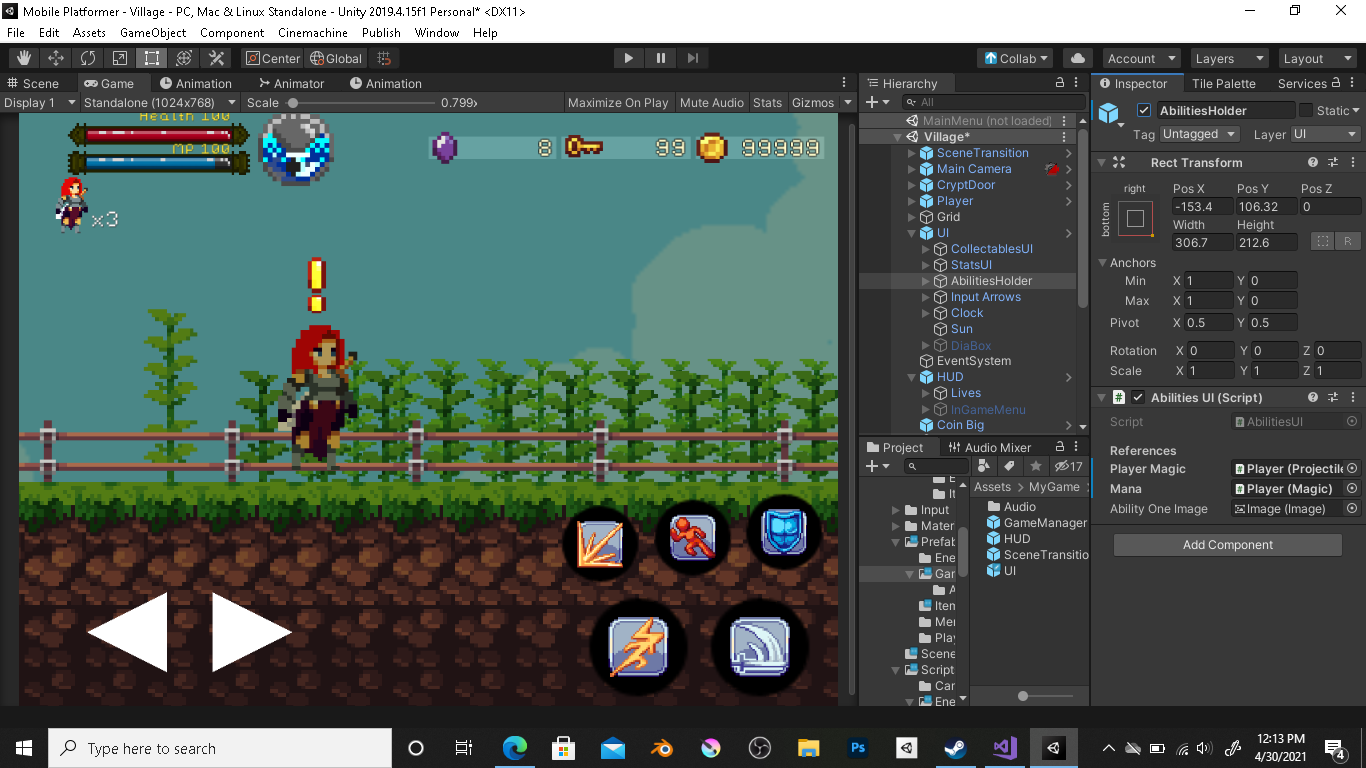The width and height of the screenshot is (1366, 768).
Task: Expand the Player object in Hierarchy
Action: 911,201
